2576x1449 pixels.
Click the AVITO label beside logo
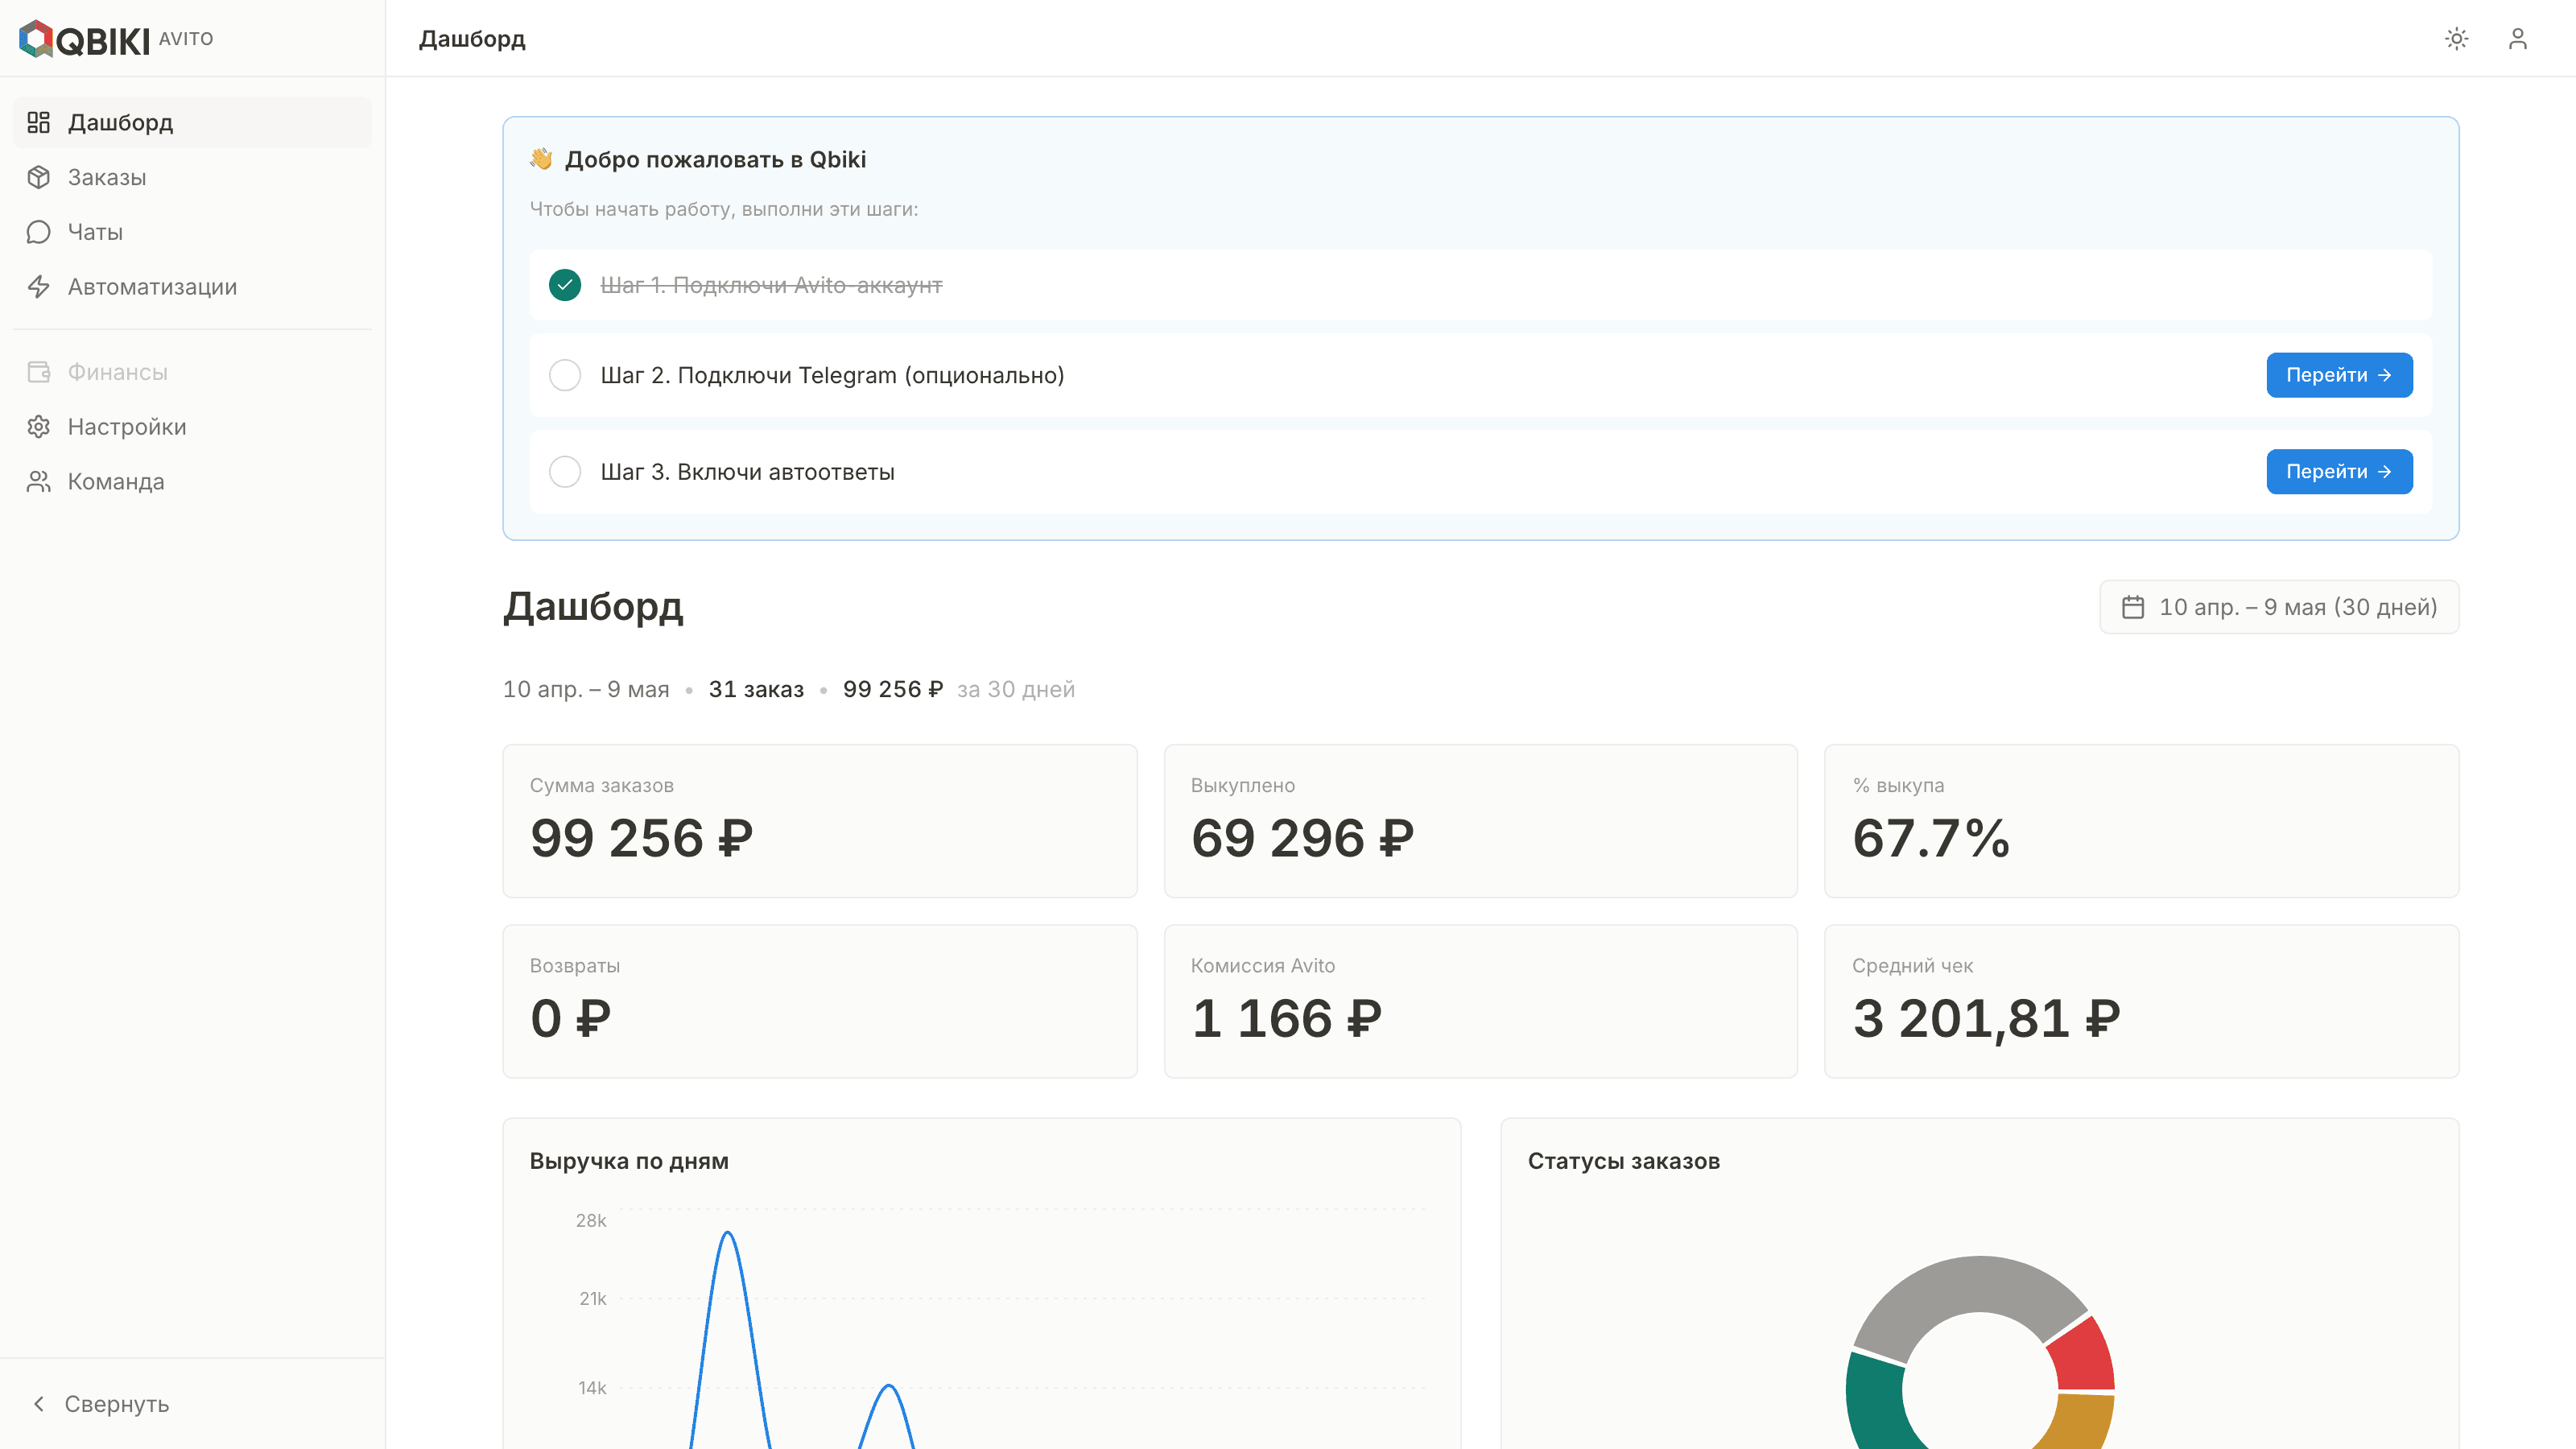pyautogui.click(x=186, y=39)
